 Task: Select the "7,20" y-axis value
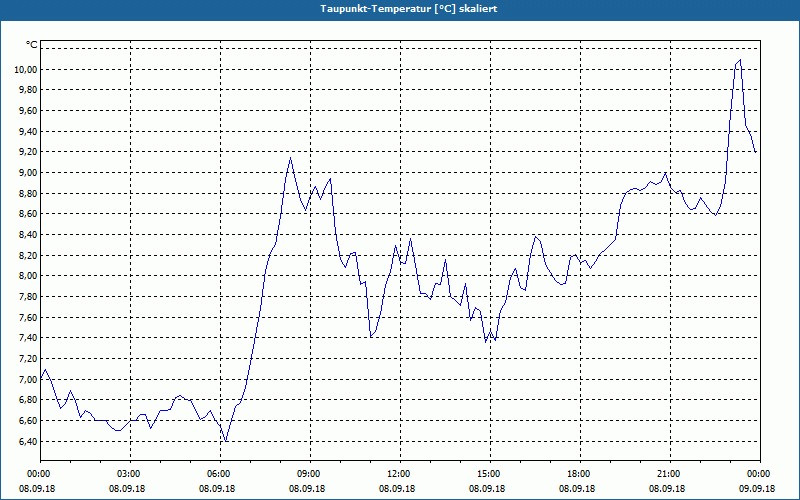28,359
